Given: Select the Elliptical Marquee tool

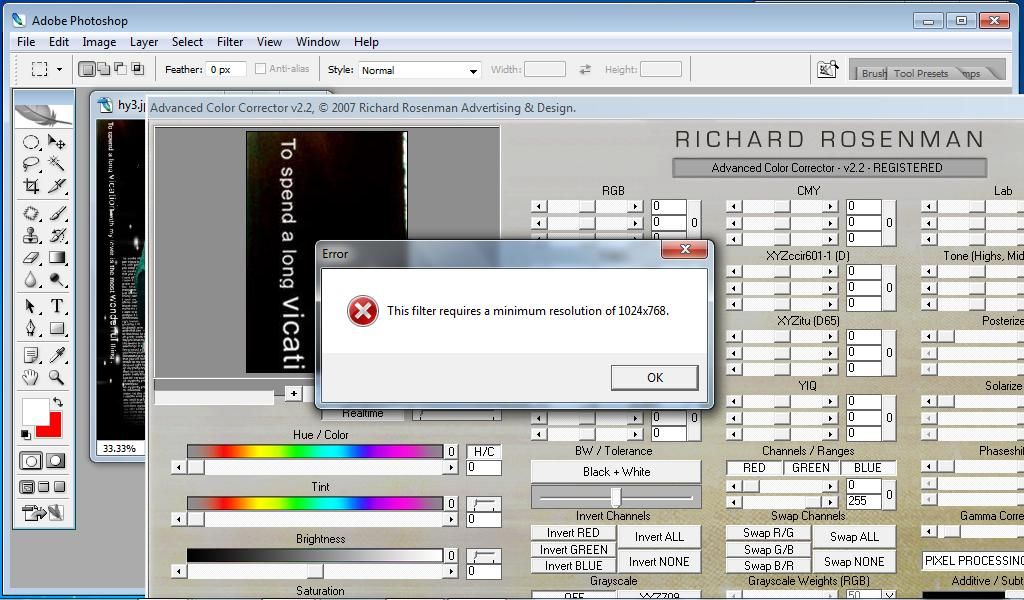Looking at the screenshot, I should pyautogui.click(x=31, y=142).
